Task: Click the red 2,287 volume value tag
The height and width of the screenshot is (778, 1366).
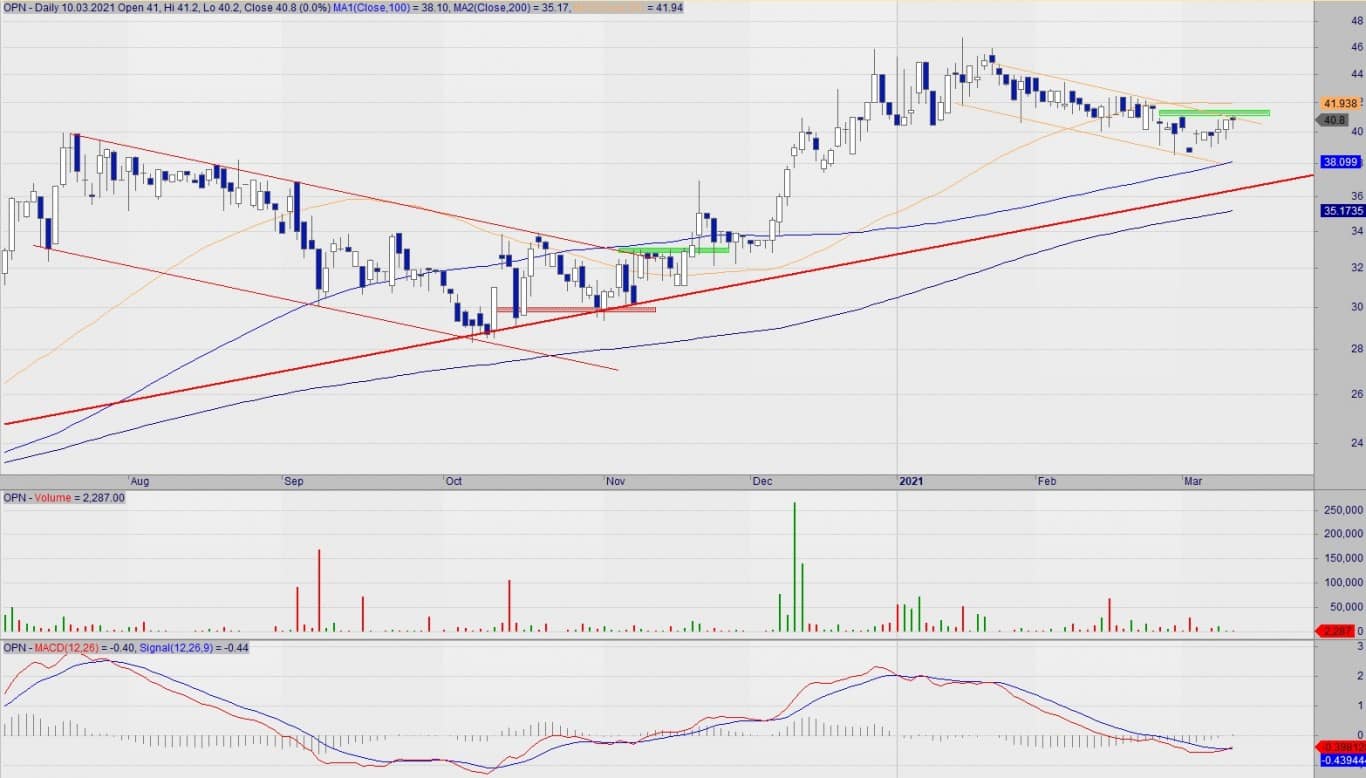Action: point(1339,631)
